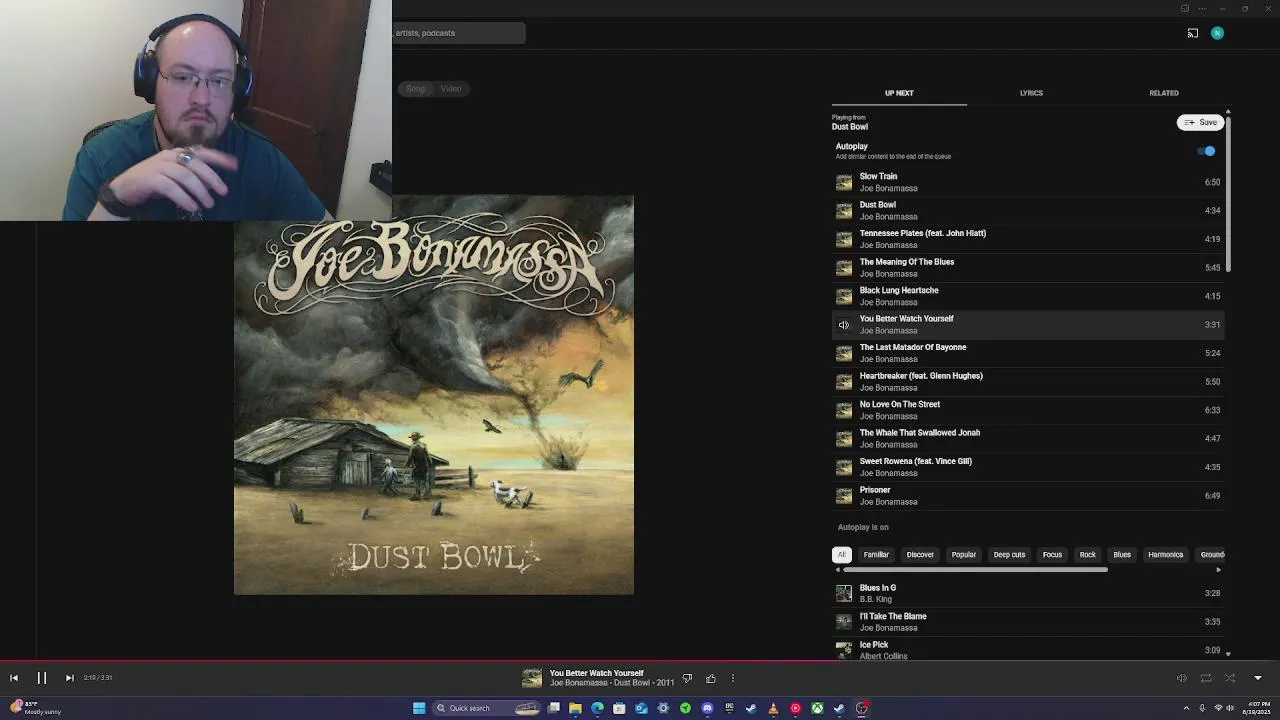Image resolution: width=1280 pixels, height=720 pixels.
Task: Switch to Song mode
Action: [x=415, y=89]
